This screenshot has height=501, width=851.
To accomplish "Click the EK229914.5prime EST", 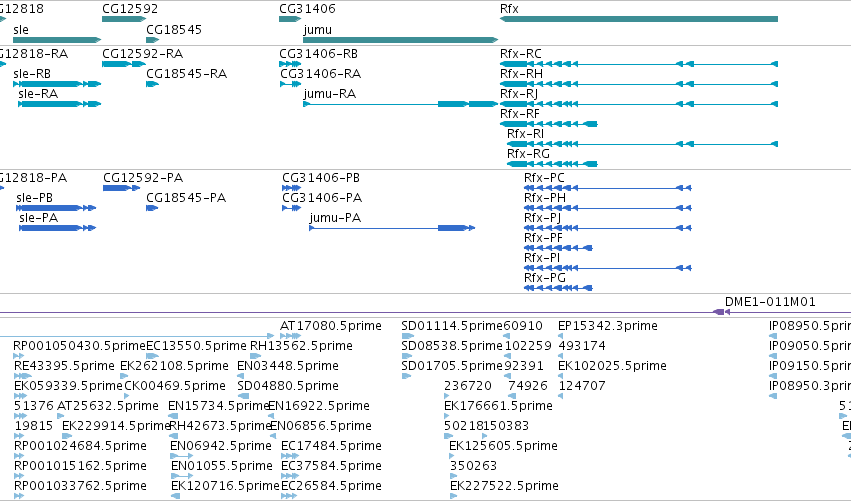I will 117,427.
